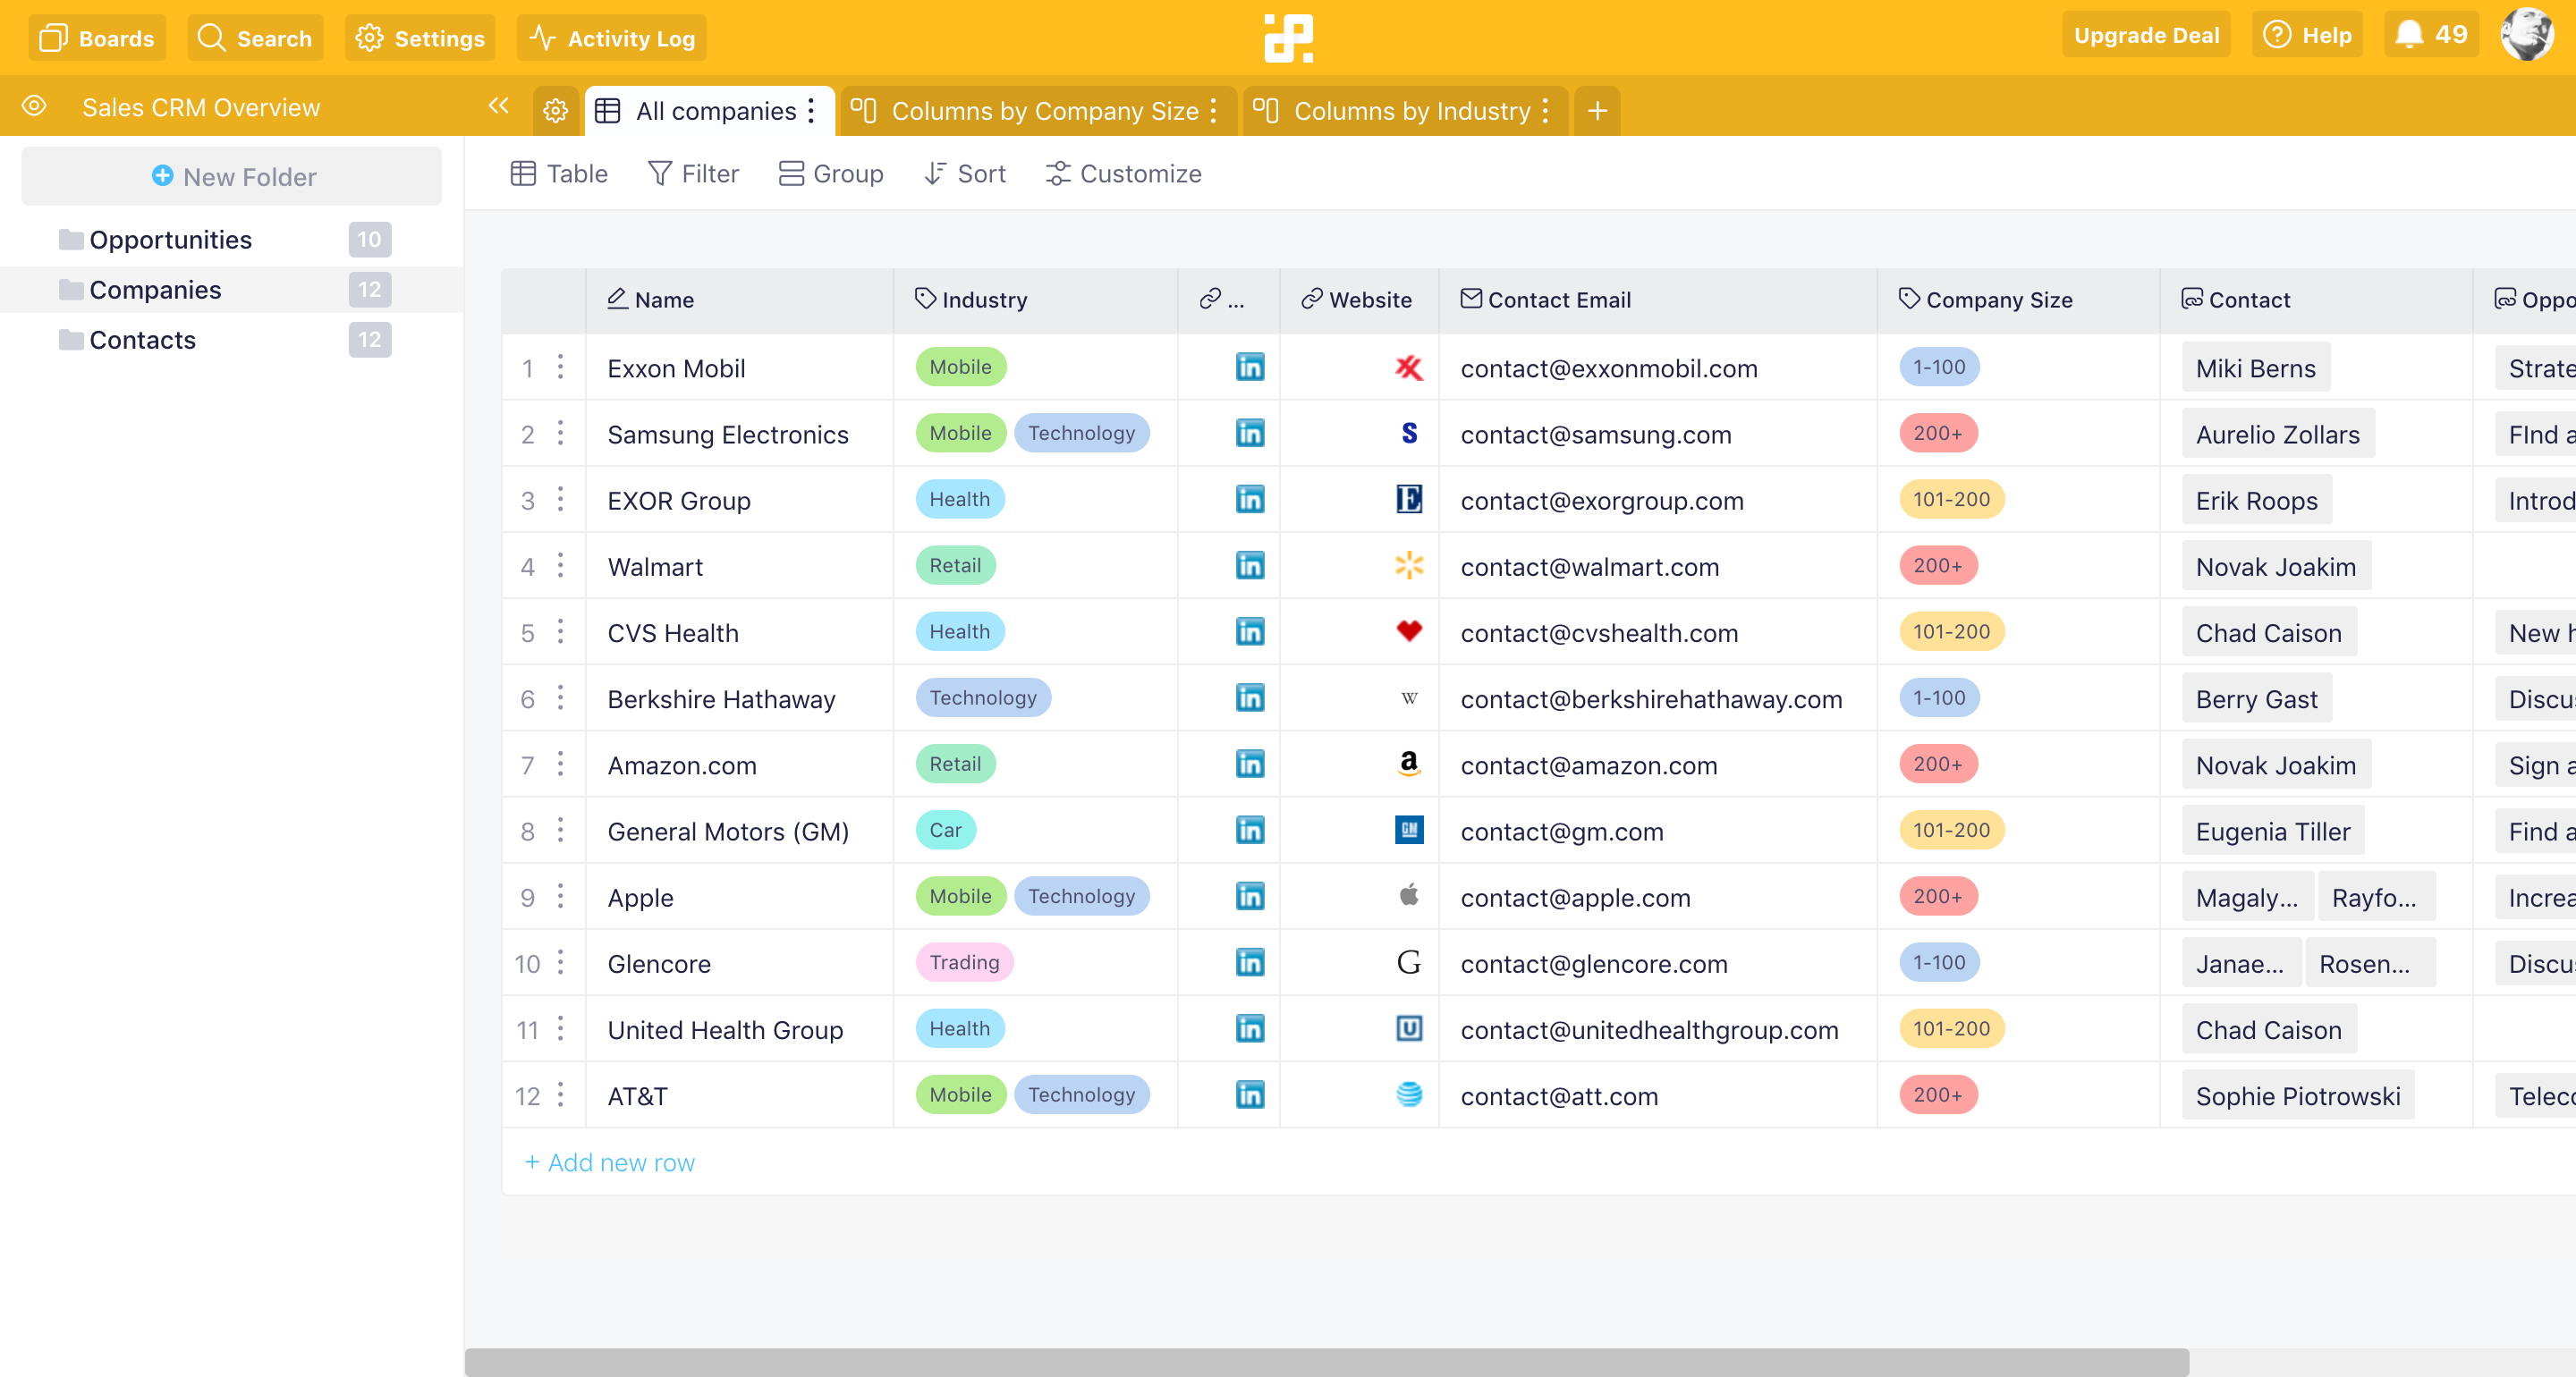Viewport: 2576px width, 1377px height.
Task: Open Samsung website icon
Action: 1409,433
